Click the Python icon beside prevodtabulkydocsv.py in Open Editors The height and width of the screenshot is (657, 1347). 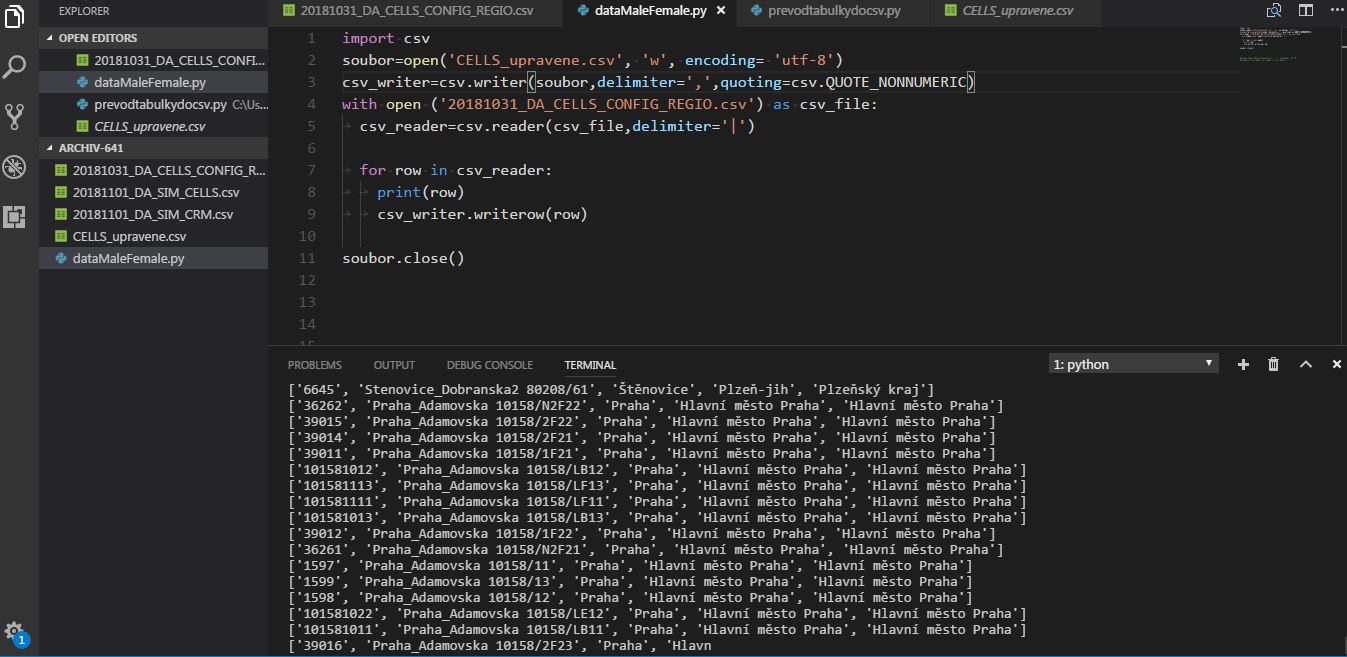tap(84, 104)
